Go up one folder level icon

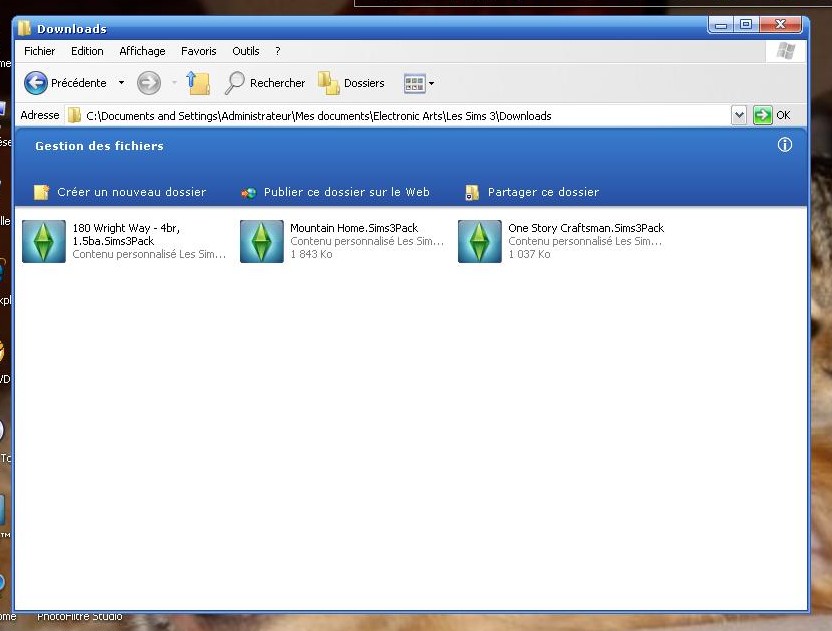pos(198,83)
